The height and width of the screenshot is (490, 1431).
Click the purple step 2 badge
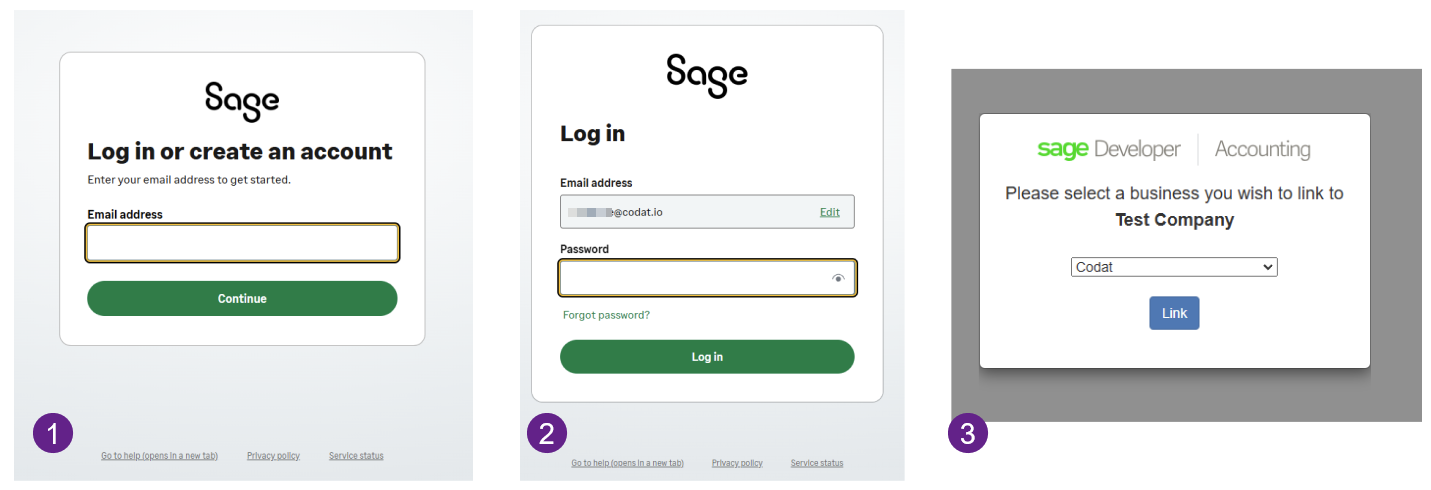coord(547,433)
